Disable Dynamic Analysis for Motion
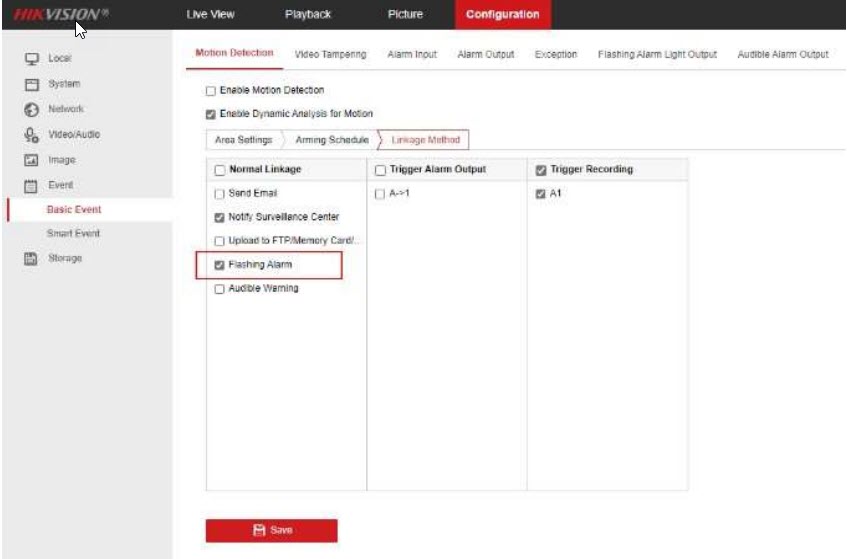 211,114
